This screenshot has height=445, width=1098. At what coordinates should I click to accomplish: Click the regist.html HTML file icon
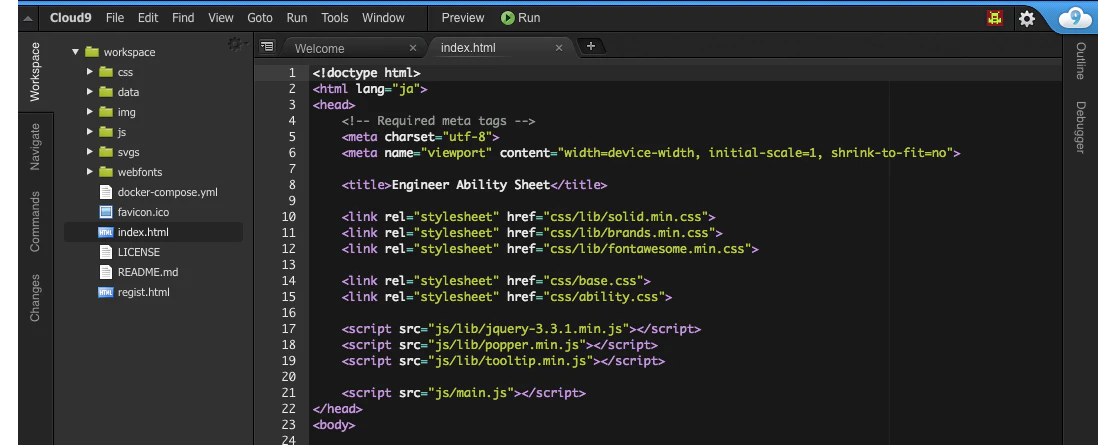click(x=106, y=292)
